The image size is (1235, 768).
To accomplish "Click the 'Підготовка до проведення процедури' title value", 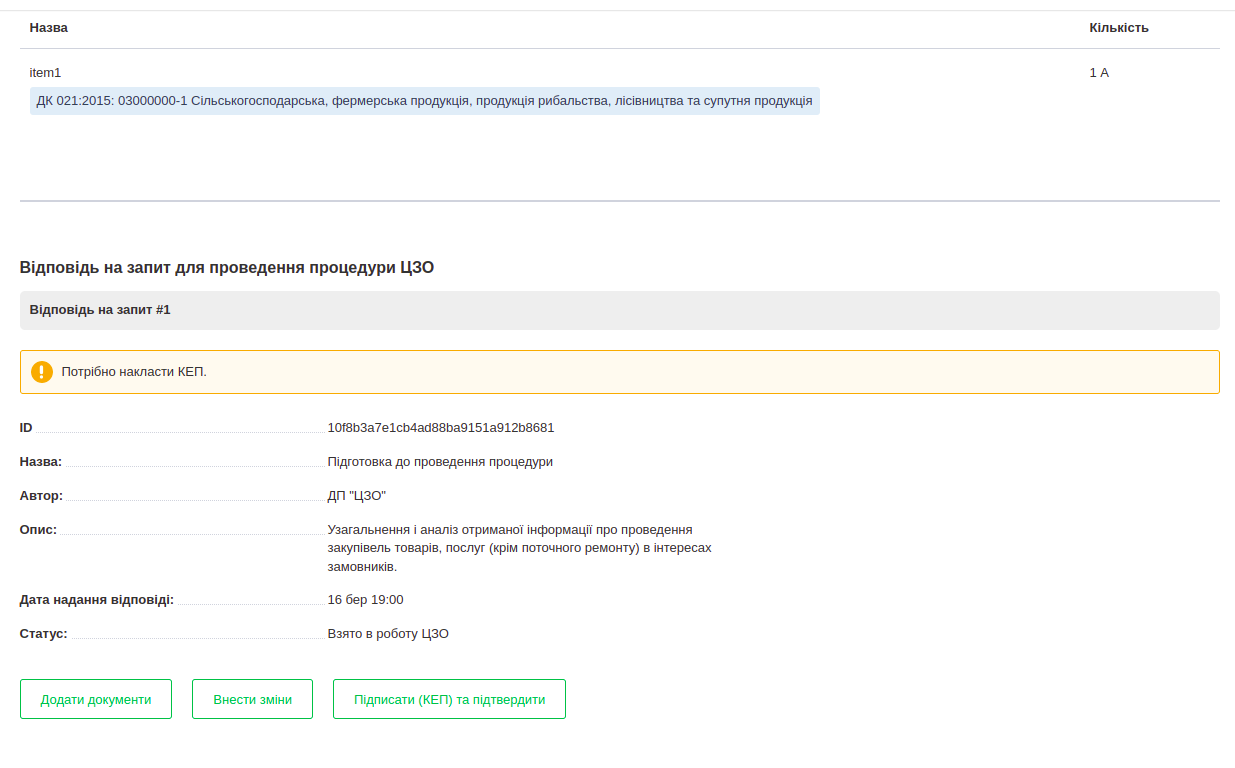I will [440, 462].
